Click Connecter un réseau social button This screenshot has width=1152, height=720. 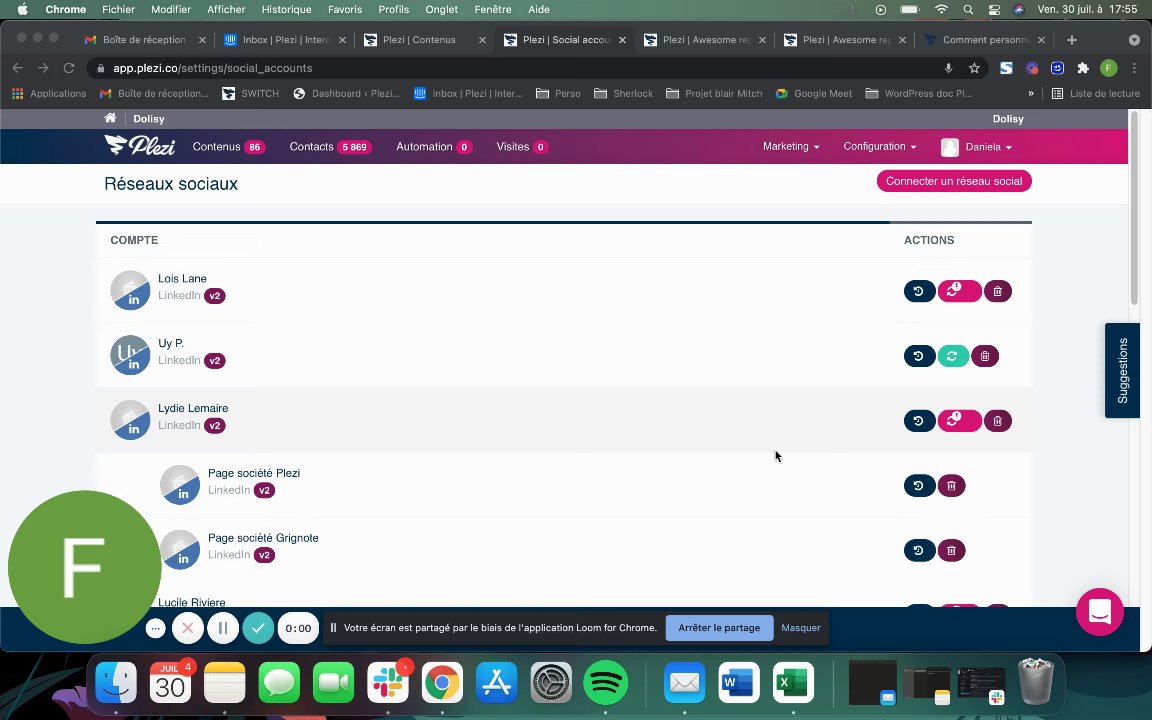tap(954, 181)
